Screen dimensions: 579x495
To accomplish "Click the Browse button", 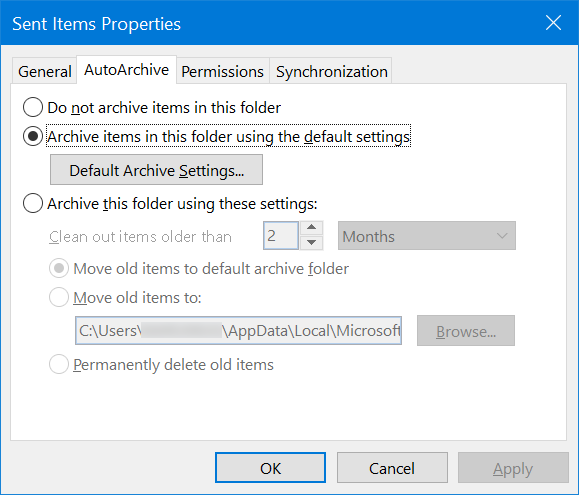I will tap(466, 331).
